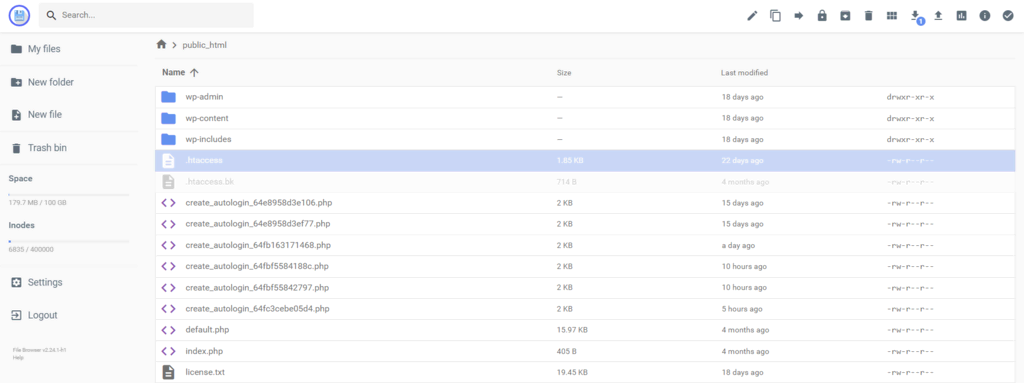Viewport: 1024px width, 383px height.
Task: Switch view with the grid icon
Action: (x=891, y=16)
